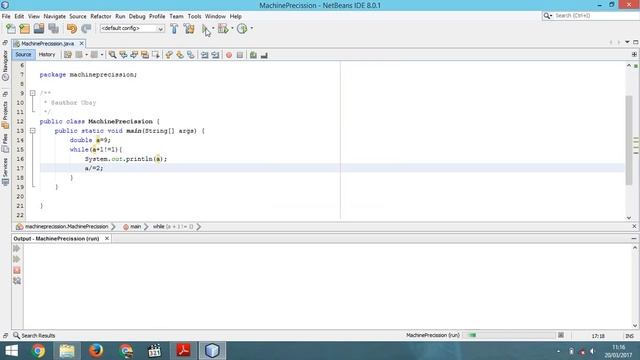Viewport: 640px width, 360px height.
Task: Open dropdown arrow beside Profile Project icon
Action: (x=251, y=28)
